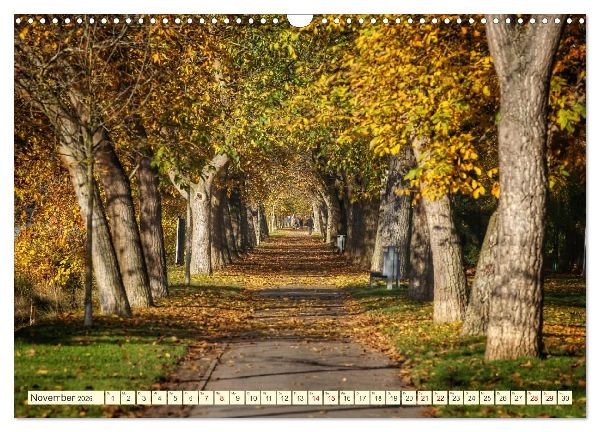Select the red date cell 22
This screenshot has width=600, height=432.
point(440,398)
